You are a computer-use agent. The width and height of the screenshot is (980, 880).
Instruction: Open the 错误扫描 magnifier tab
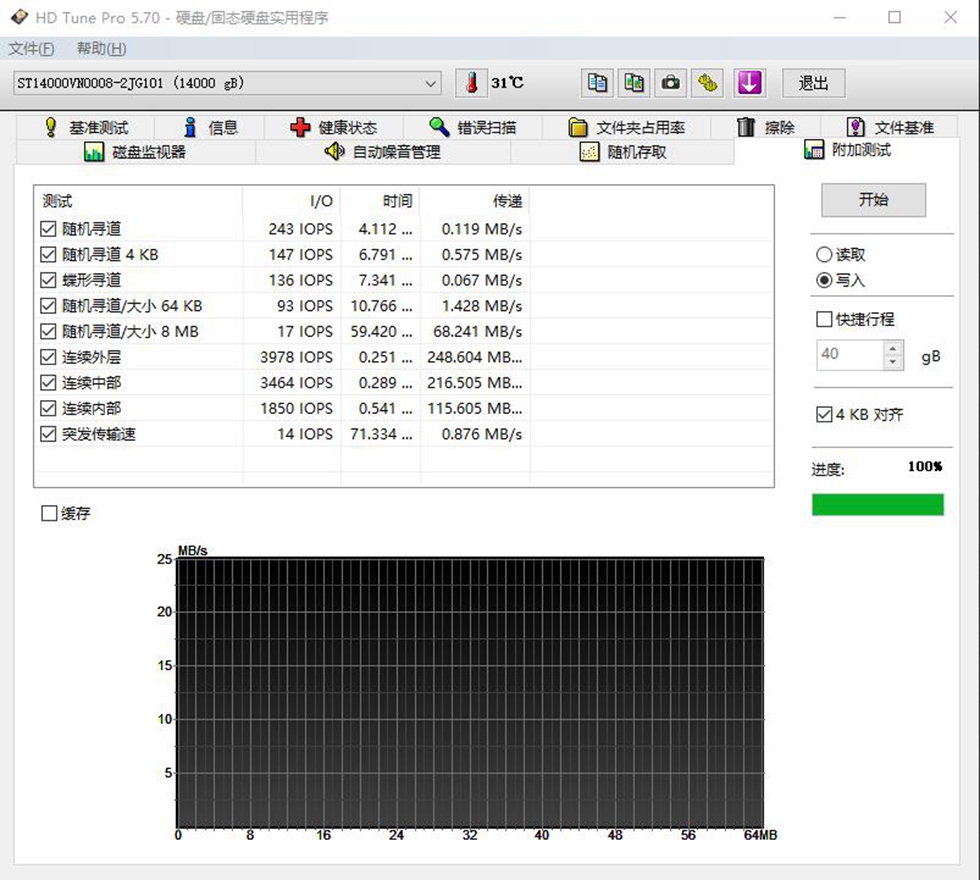point(472,128)
